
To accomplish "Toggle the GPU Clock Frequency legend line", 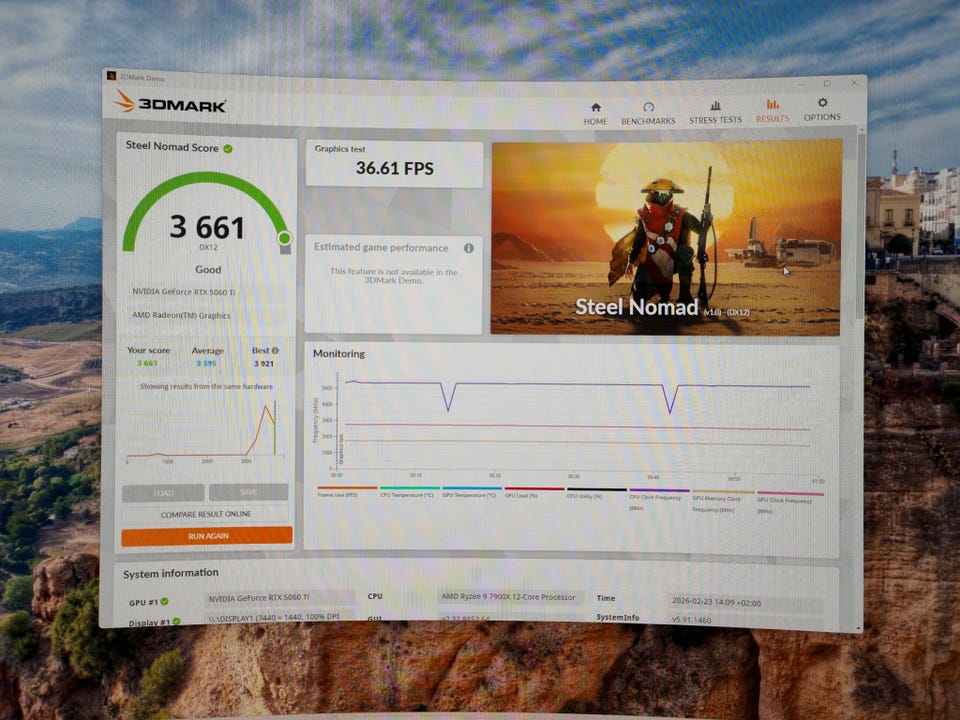I will click(790, 502).
